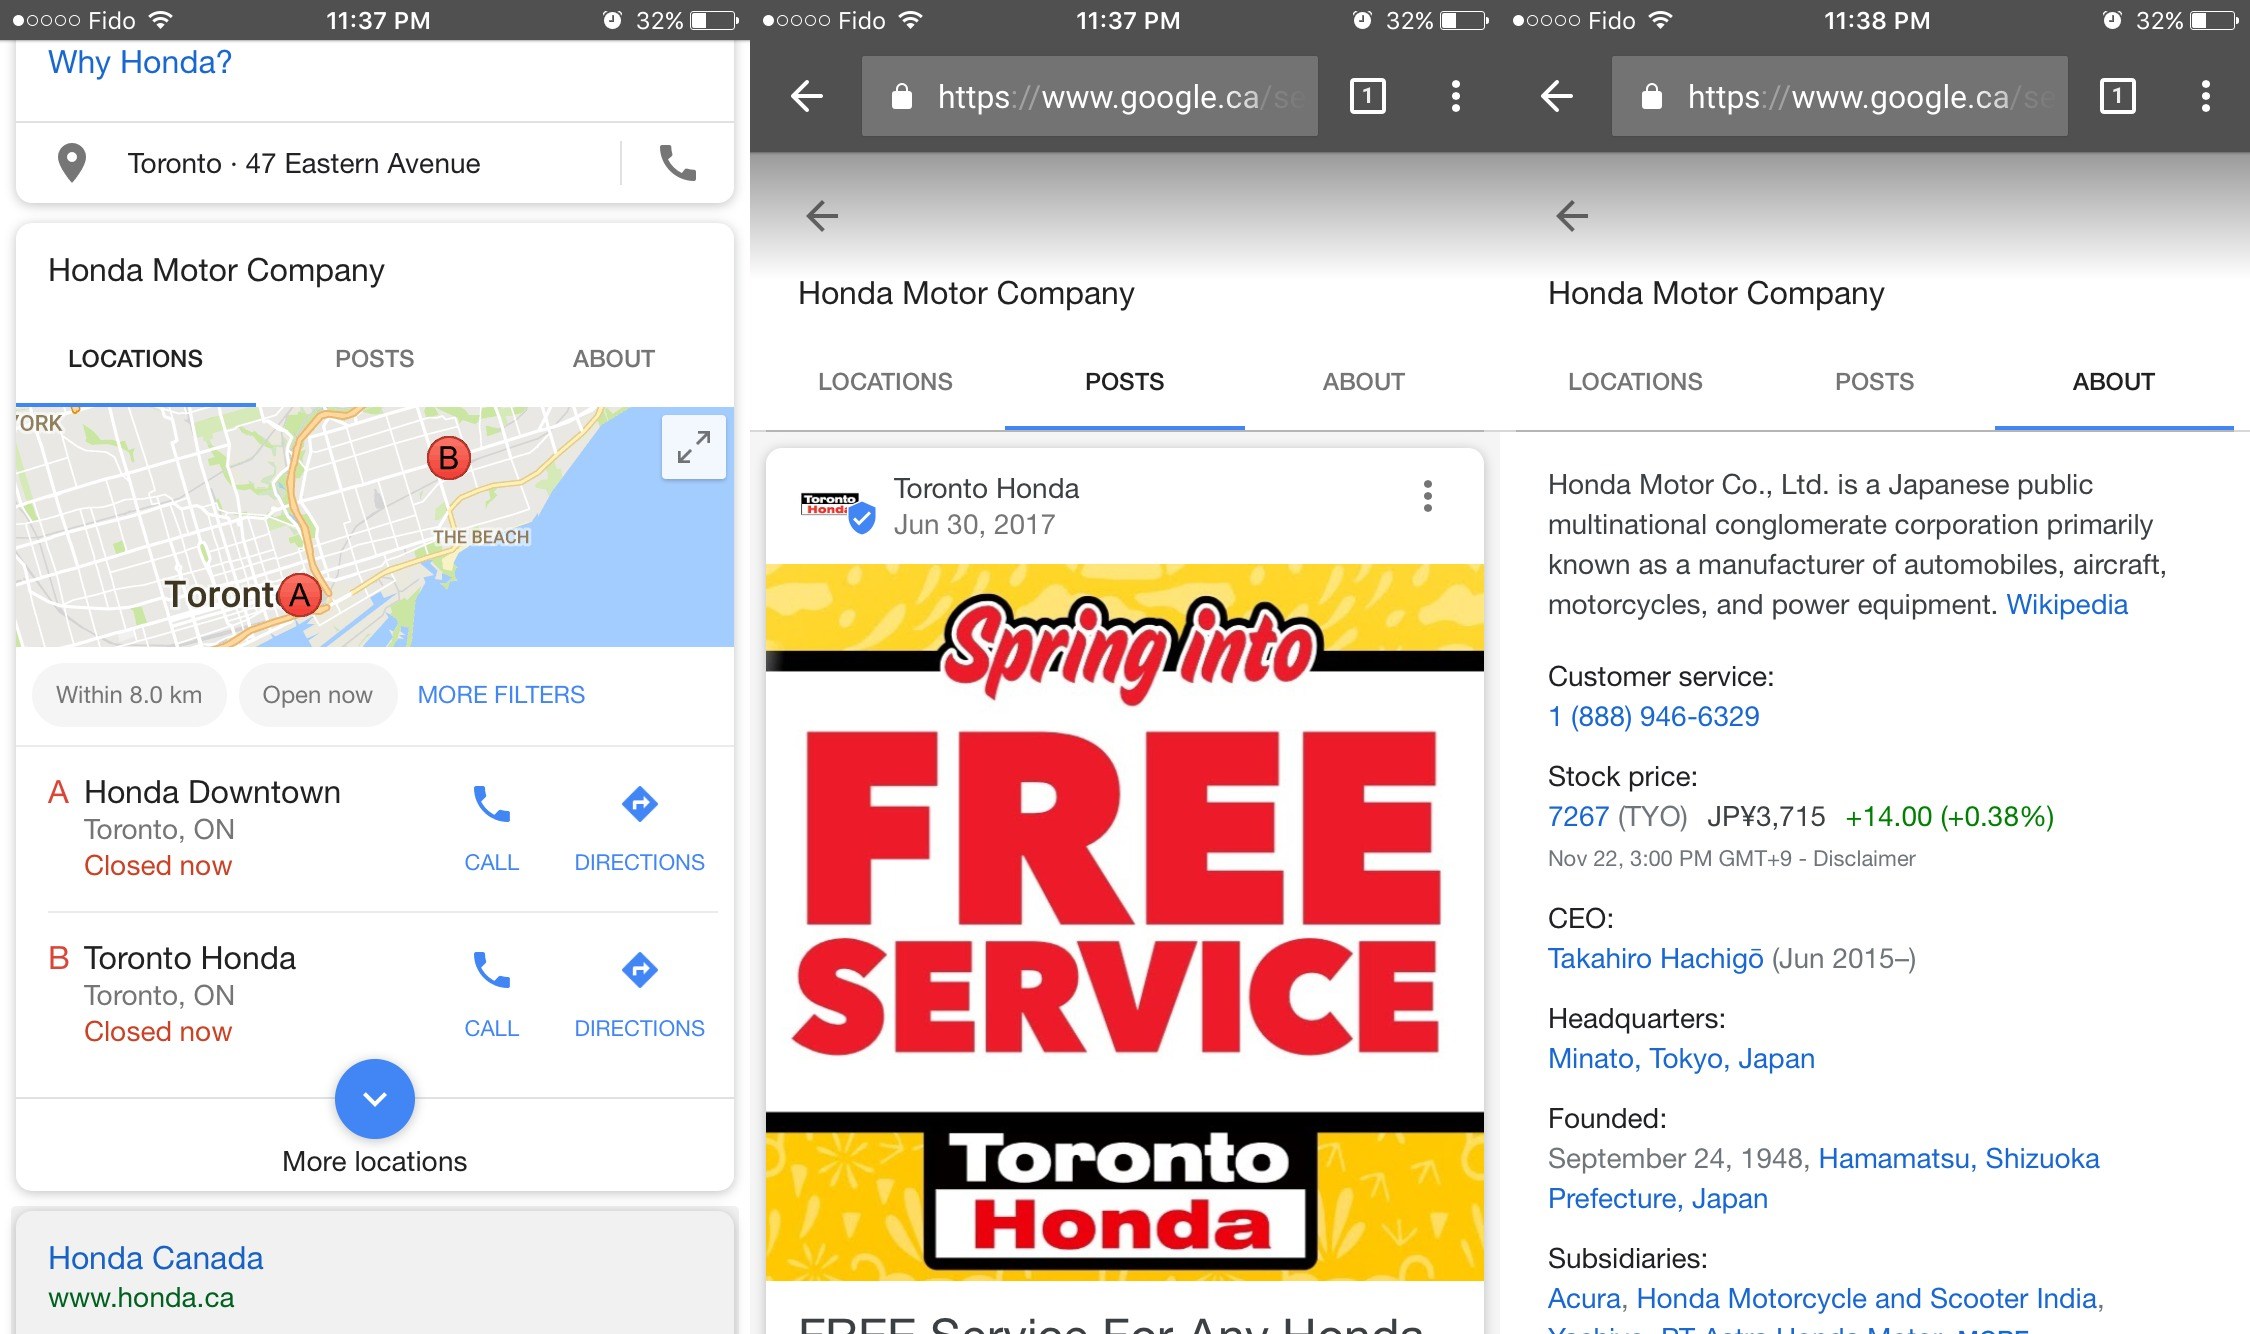Tap the lock icon in middle browser address bar
Image resolution: width=2250 pixels, height=1334 pixels.
901,96
